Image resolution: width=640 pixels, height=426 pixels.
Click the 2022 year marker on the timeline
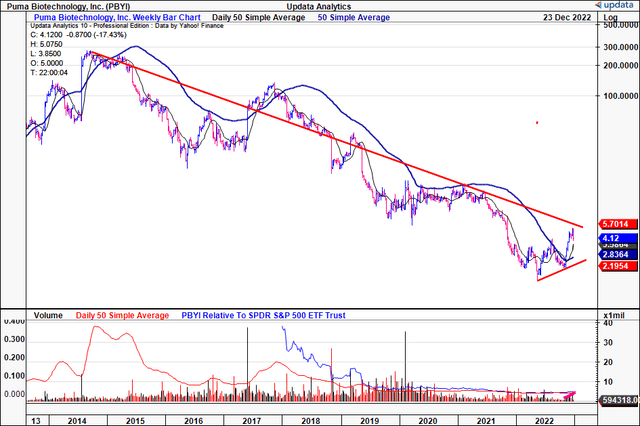[x=544, y=421]
